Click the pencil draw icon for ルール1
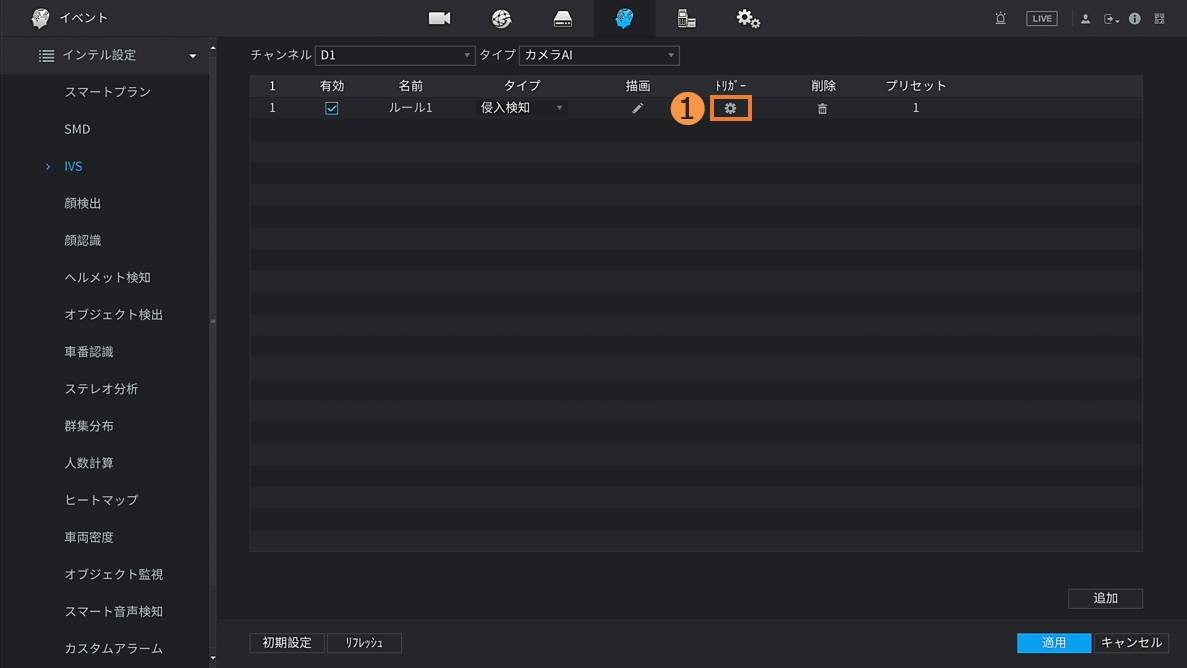Viewport: 1187px width, 668px height. tap(637, 108)
